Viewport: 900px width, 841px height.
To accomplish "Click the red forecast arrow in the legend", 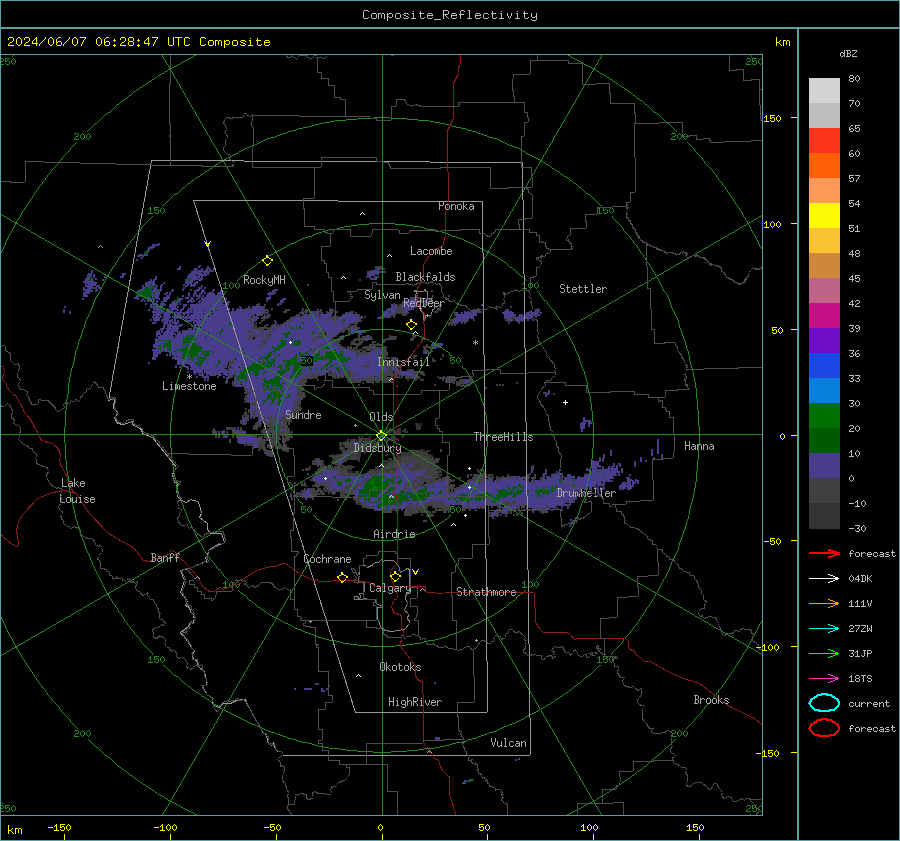I will tap(824, 553).
